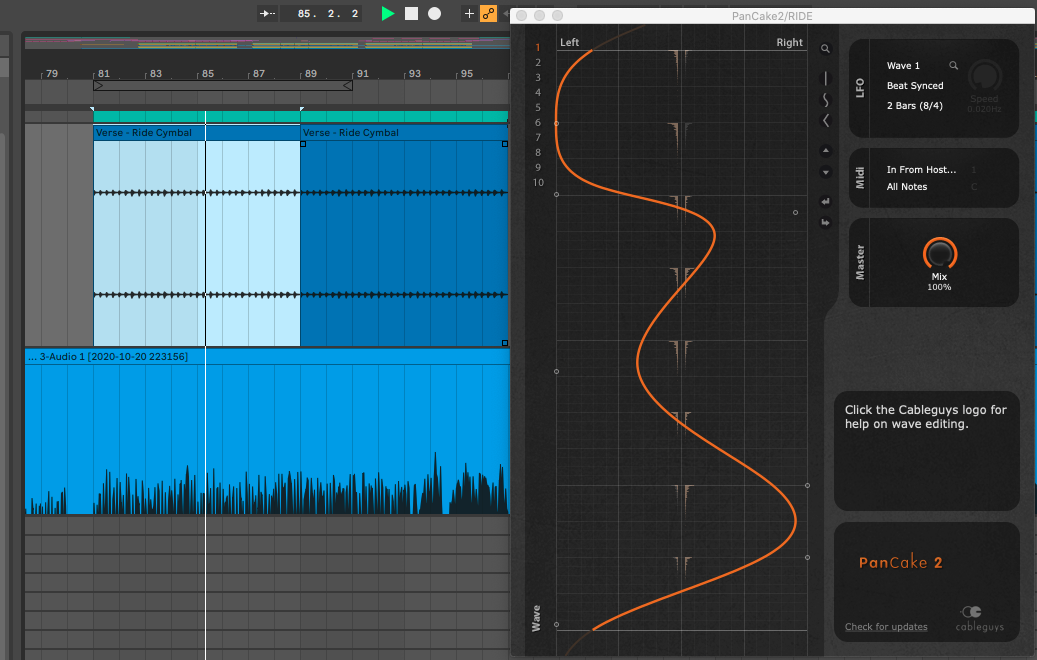Click the curve handle right of the first peak
The width and height of the screenshot is (1037, 660).
[795, 212]
